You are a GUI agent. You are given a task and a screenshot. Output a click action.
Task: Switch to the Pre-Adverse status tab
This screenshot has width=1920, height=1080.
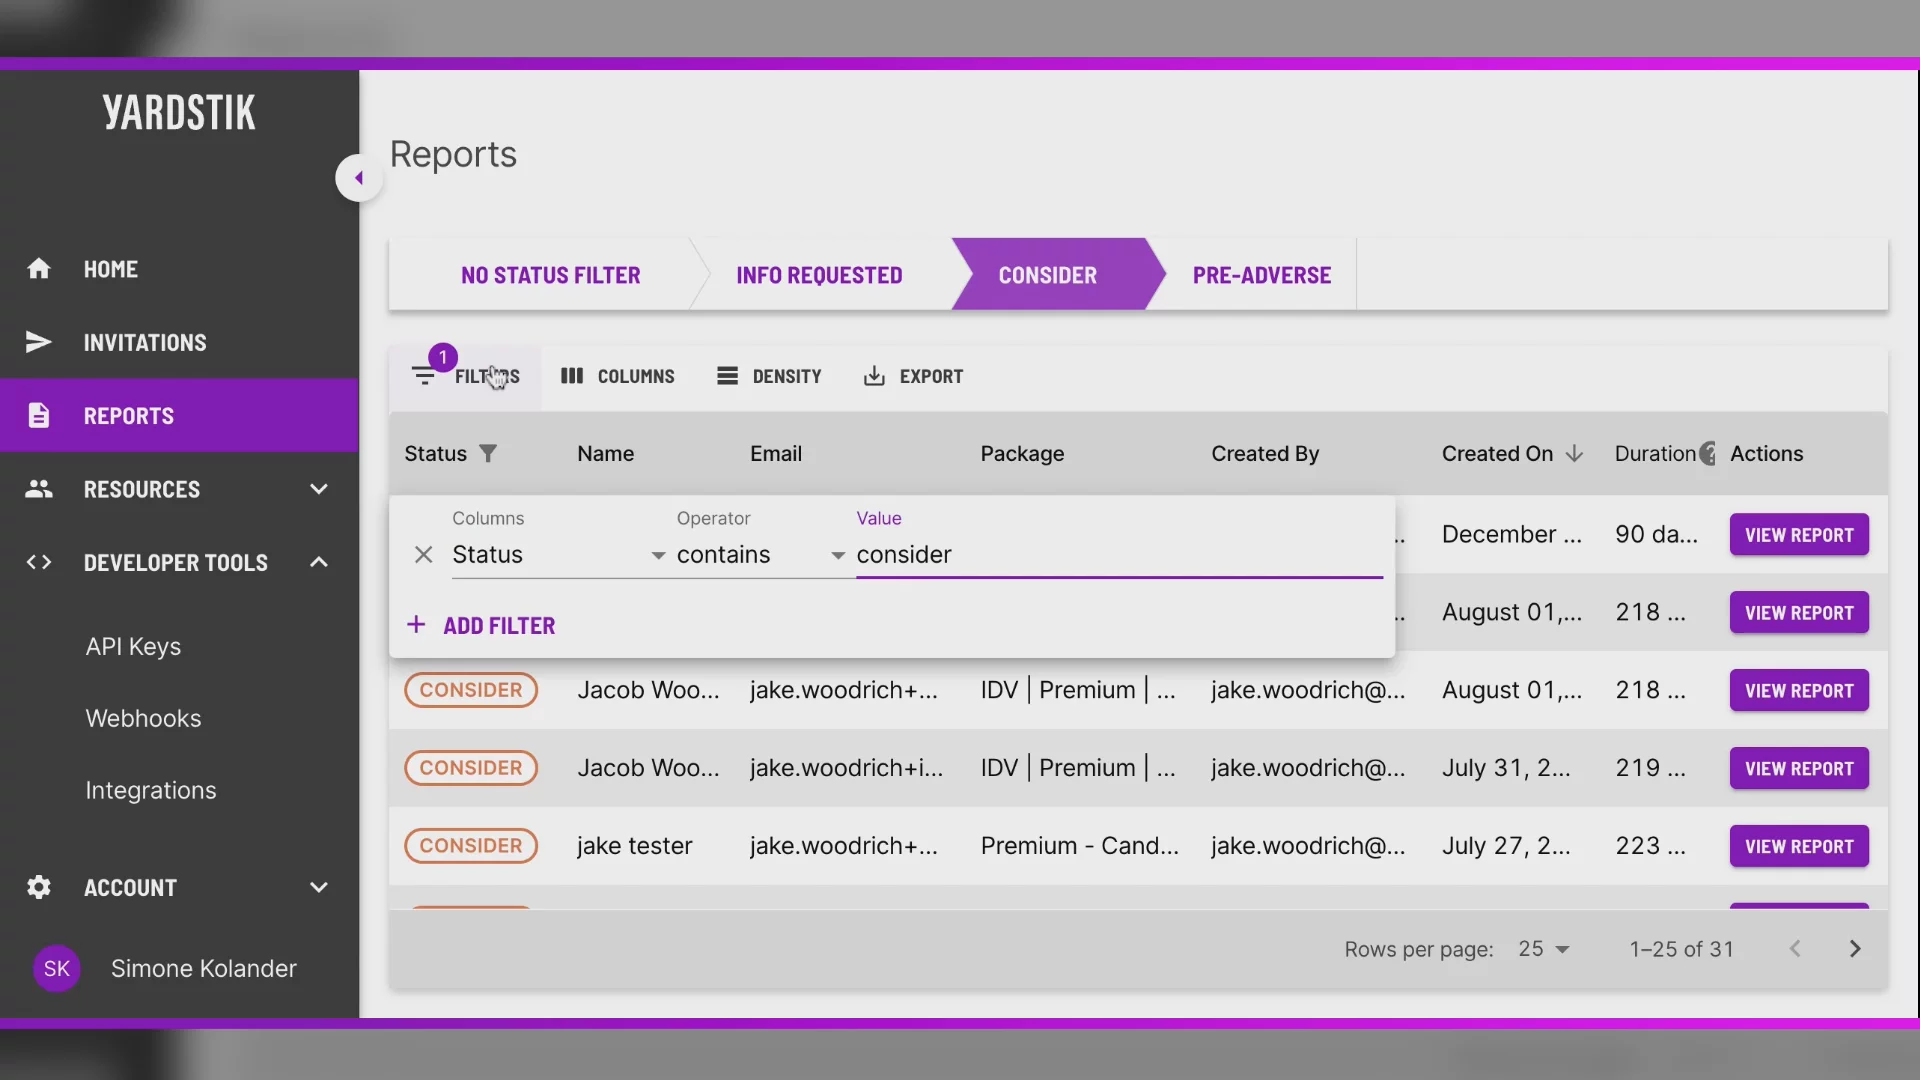[1261, 275]
